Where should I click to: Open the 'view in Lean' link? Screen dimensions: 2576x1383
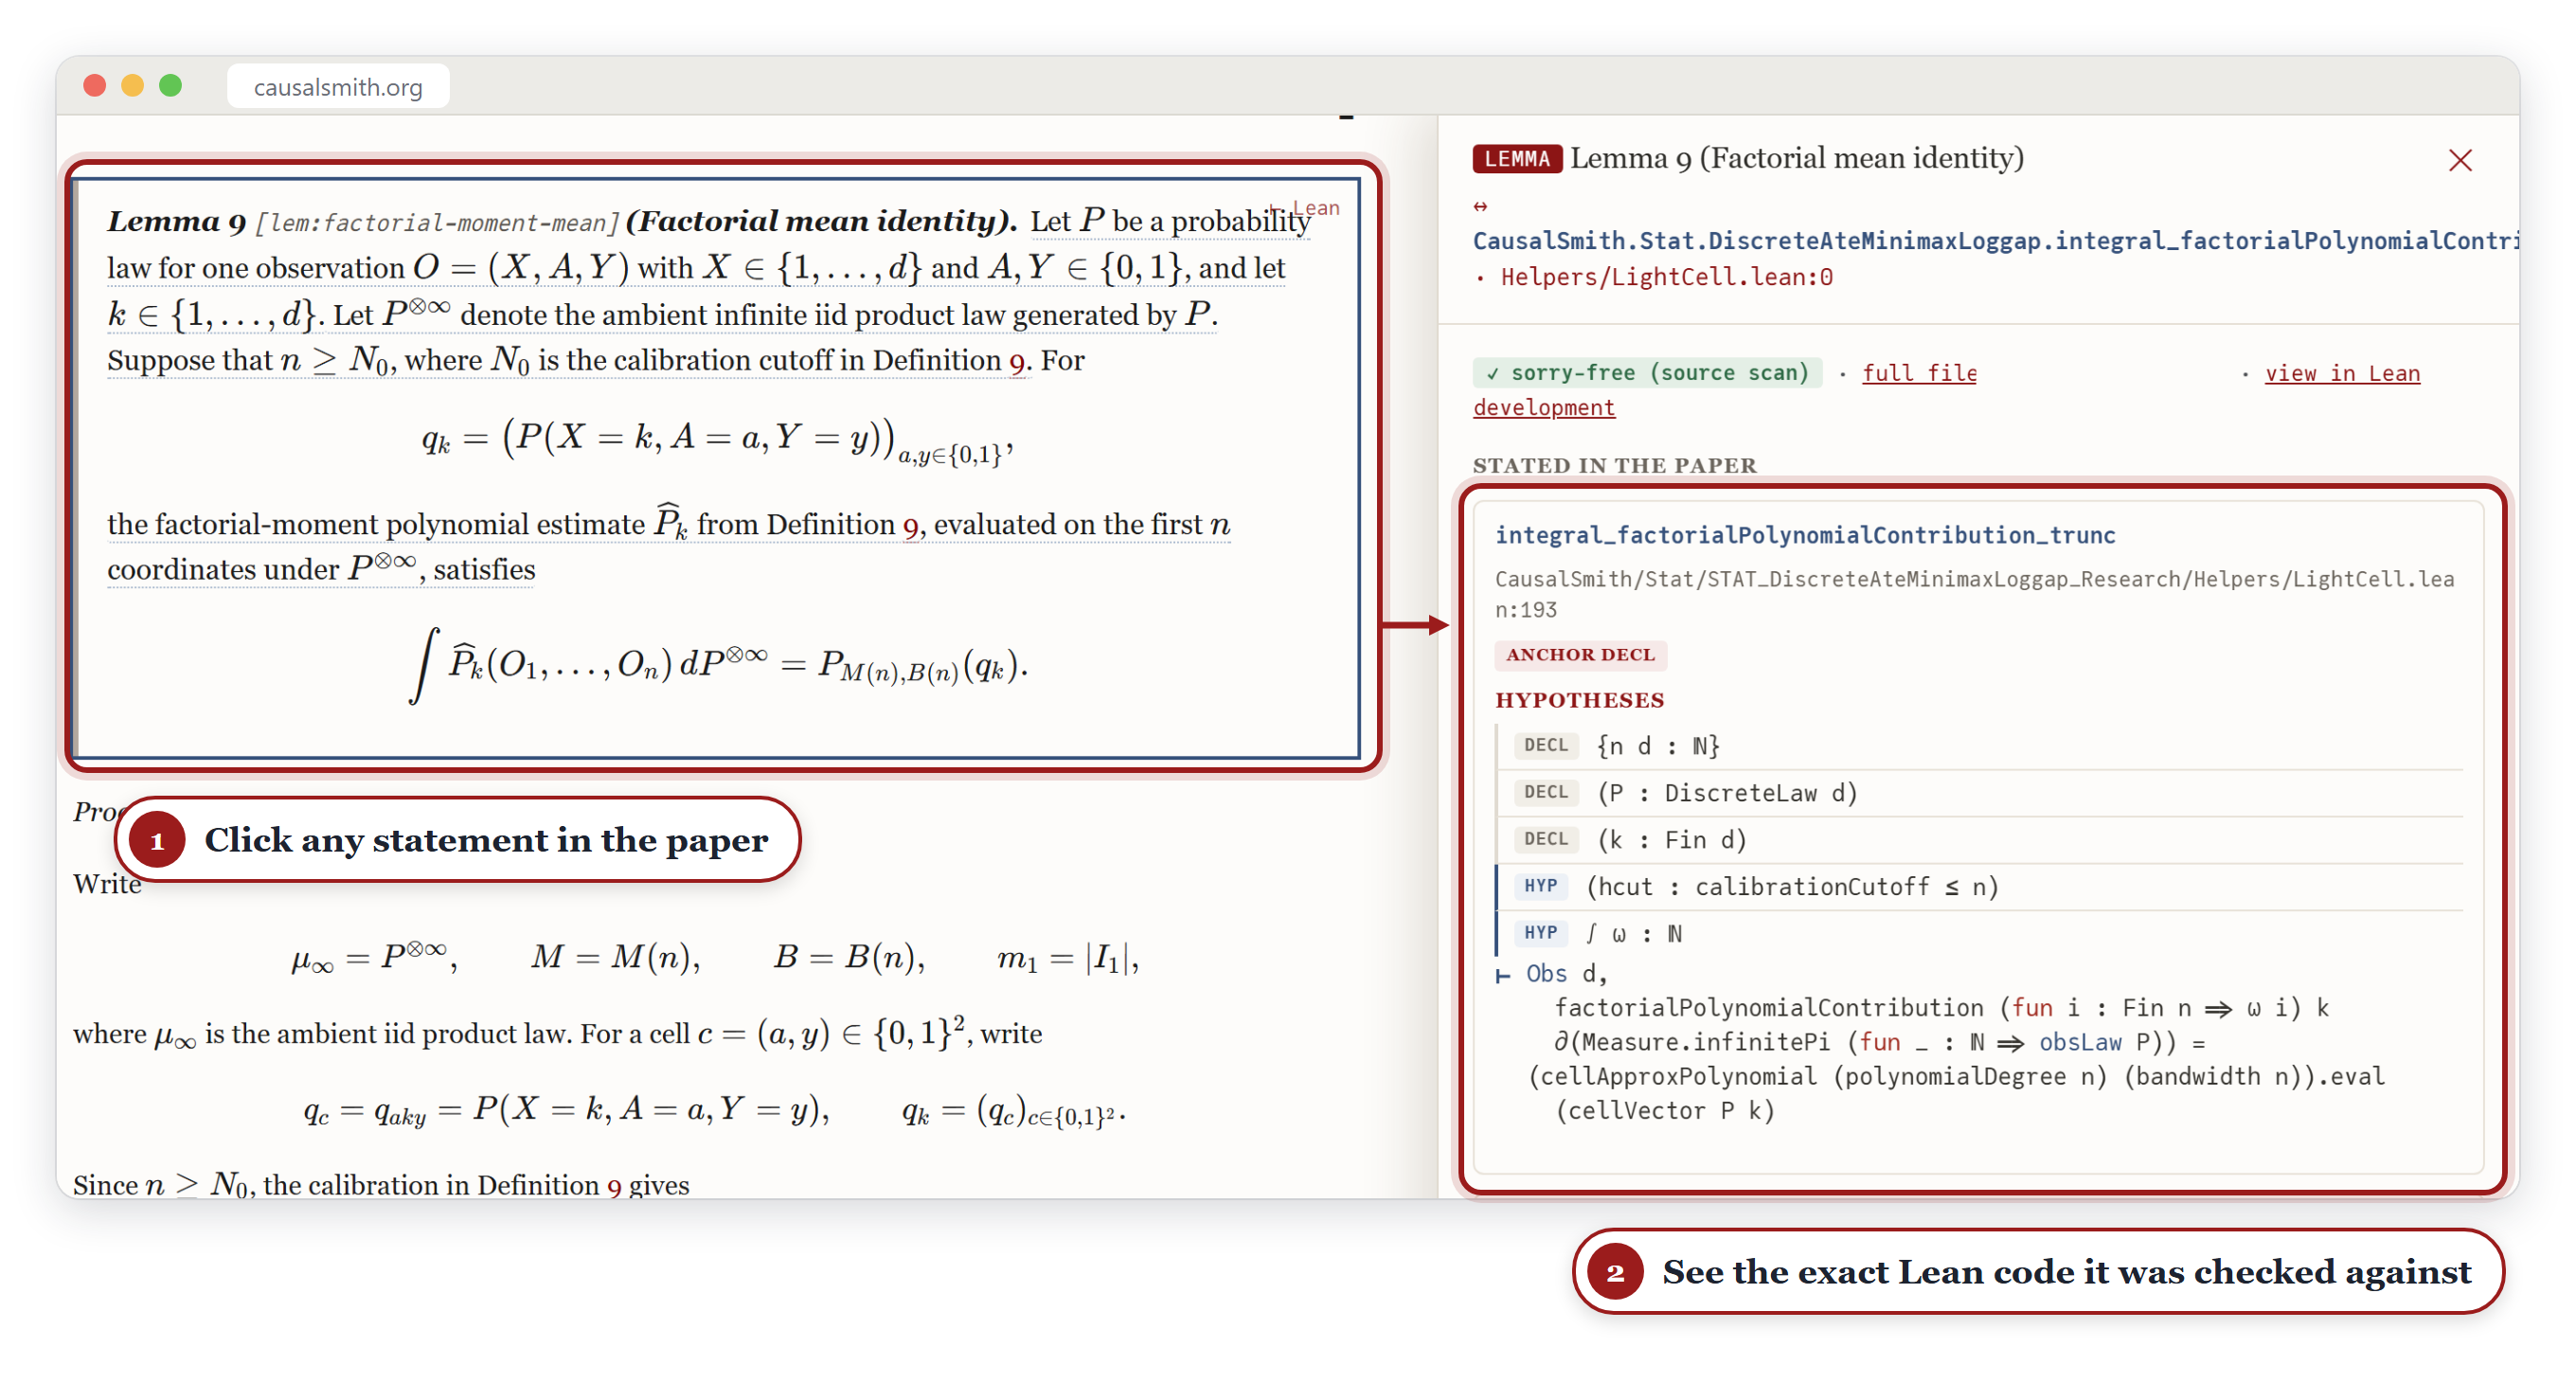pyautogui.click(x=2342, y=373)
